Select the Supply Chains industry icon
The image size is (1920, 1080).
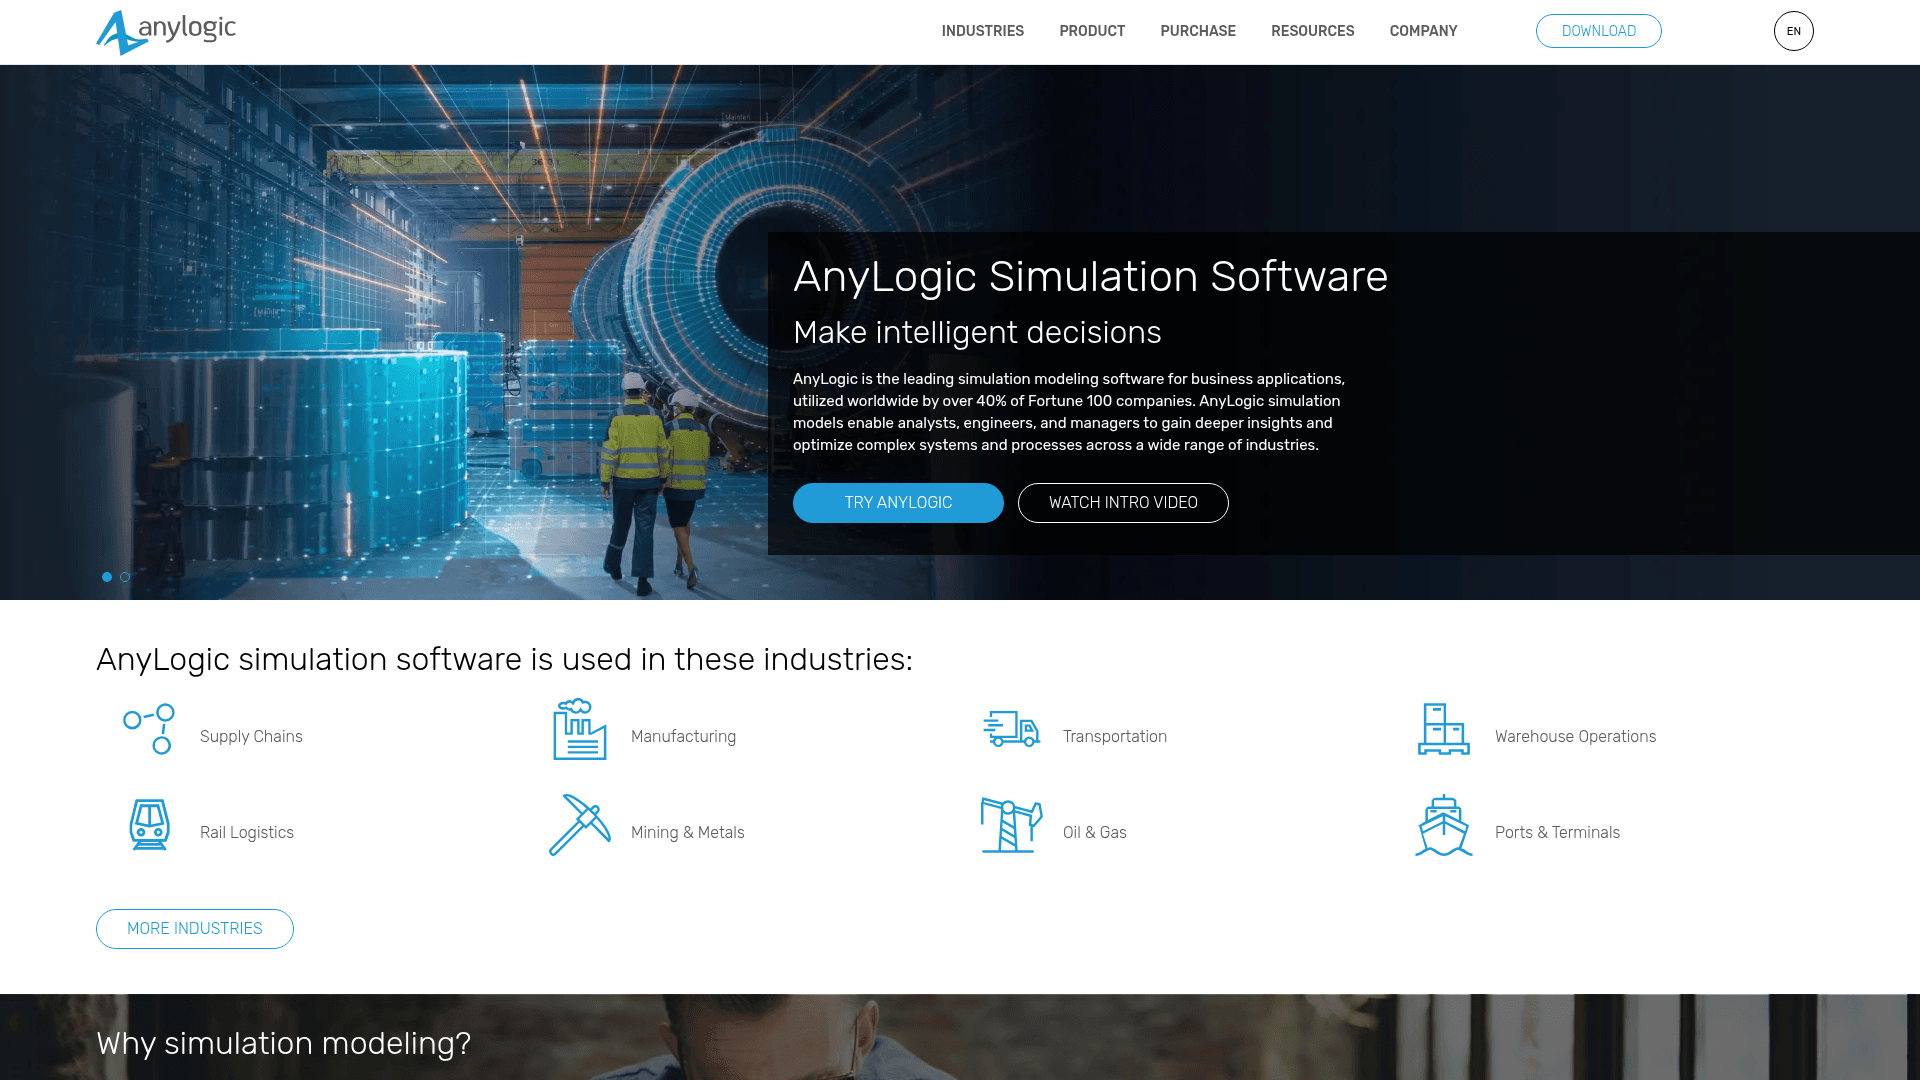coord(148,729)
